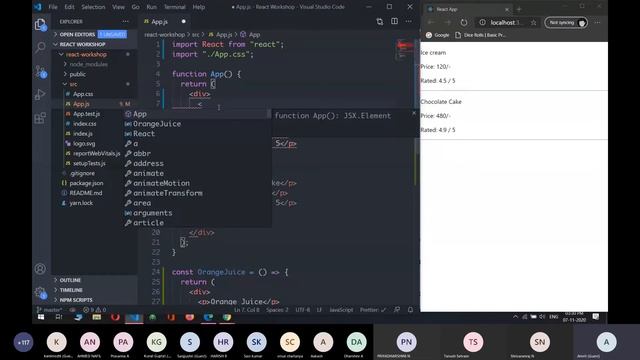The image size is (640, 360).
Task: Open the Extensions view
Action: point(40,118)
